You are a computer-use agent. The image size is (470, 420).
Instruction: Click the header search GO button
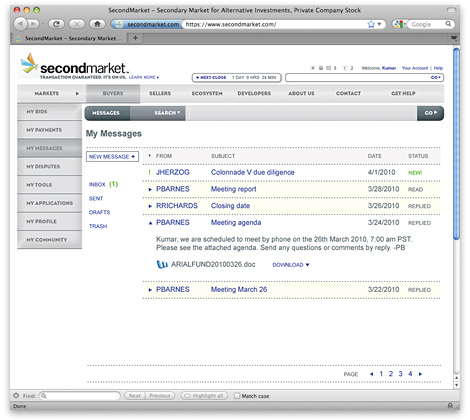(x=436, y=77)
